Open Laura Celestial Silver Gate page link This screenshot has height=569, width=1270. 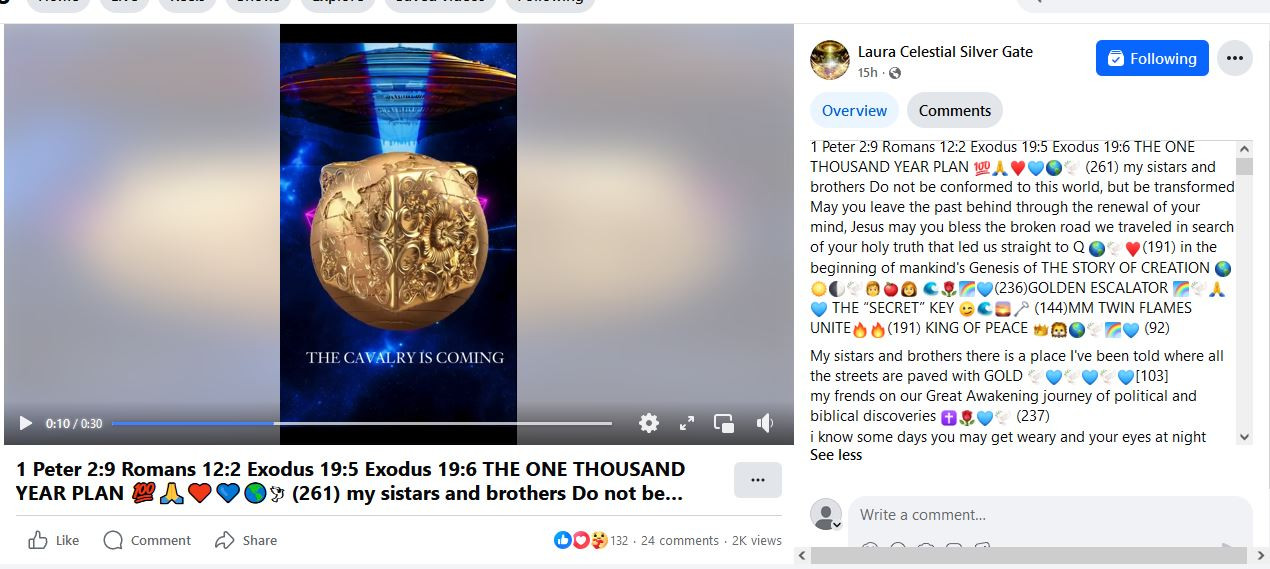(x=945, y=51)
